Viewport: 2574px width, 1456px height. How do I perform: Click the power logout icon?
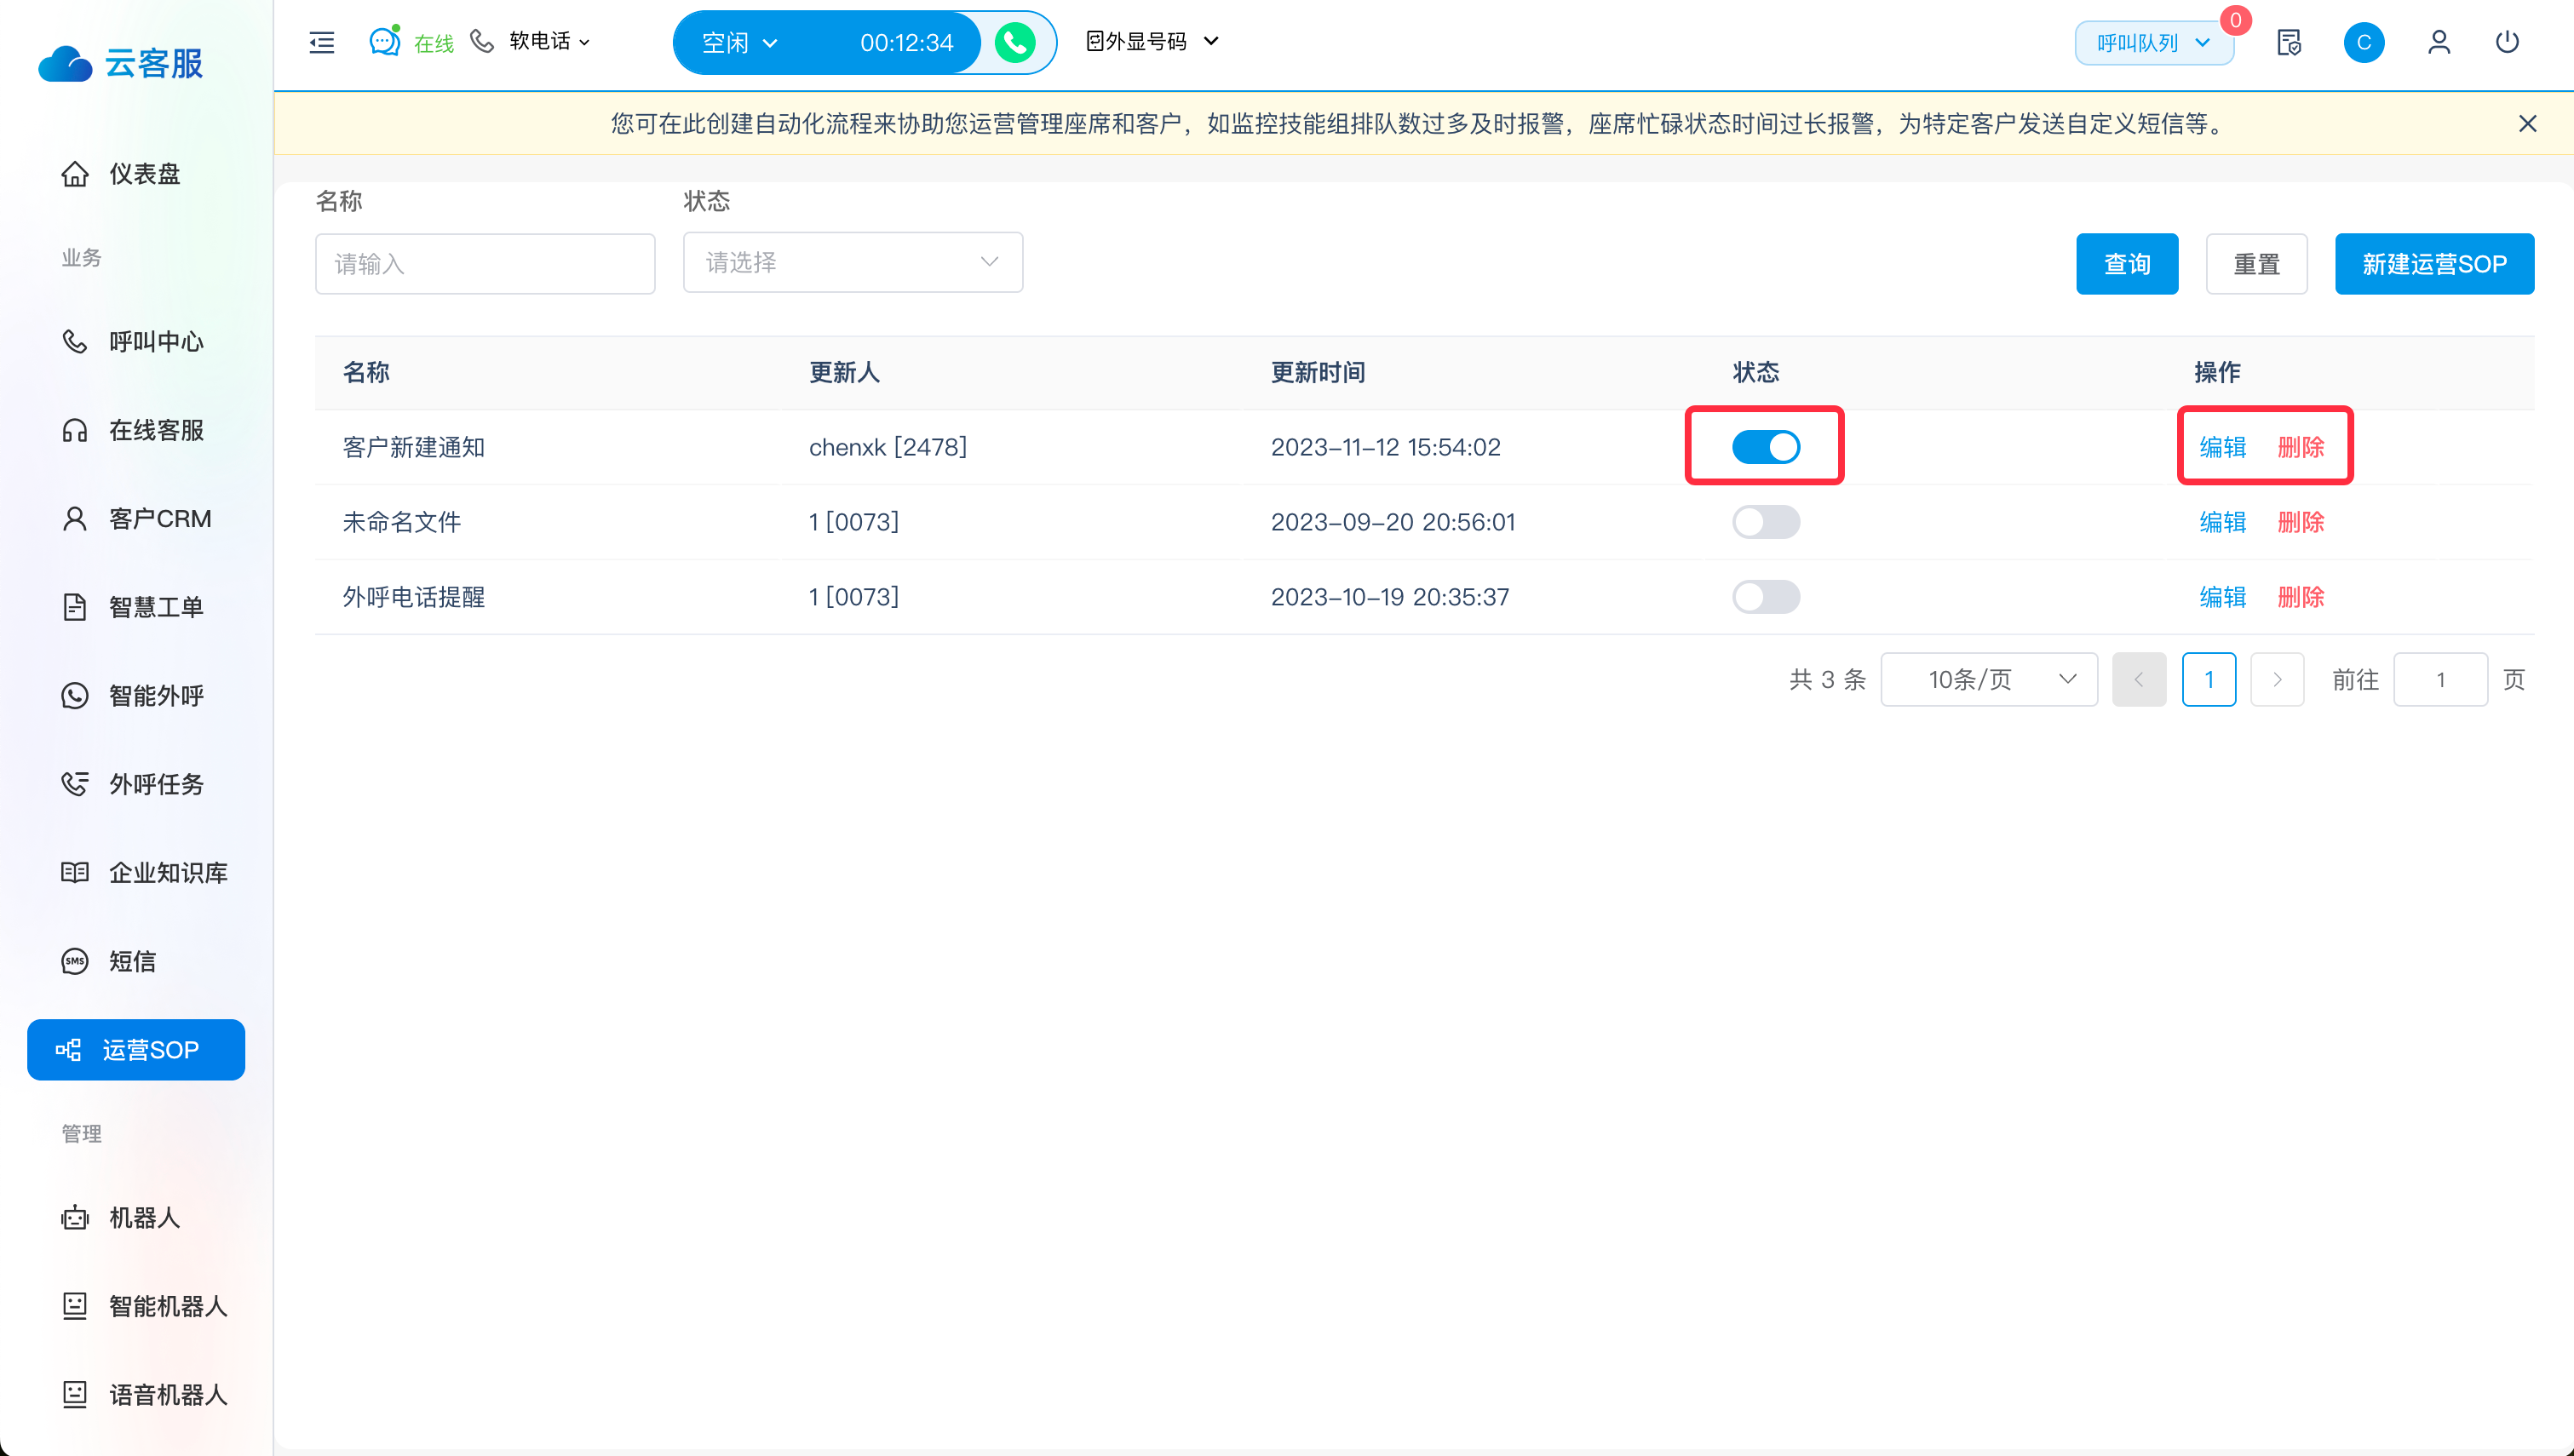(x=2507, y=42)
